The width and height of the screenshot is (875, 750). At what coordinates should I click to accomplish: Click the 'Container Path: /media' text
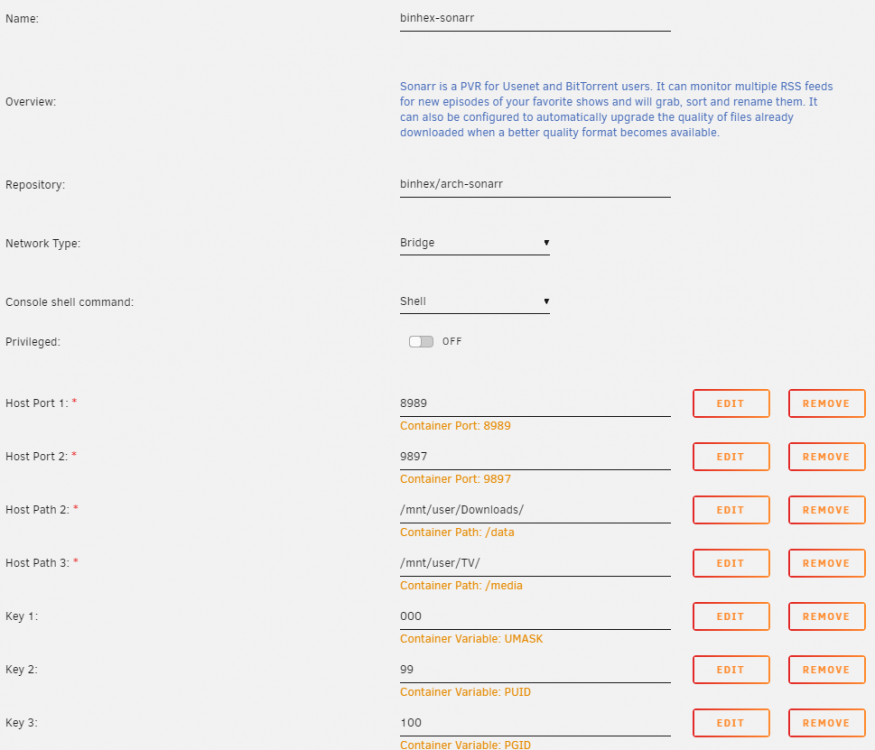[x=461, y=585]
